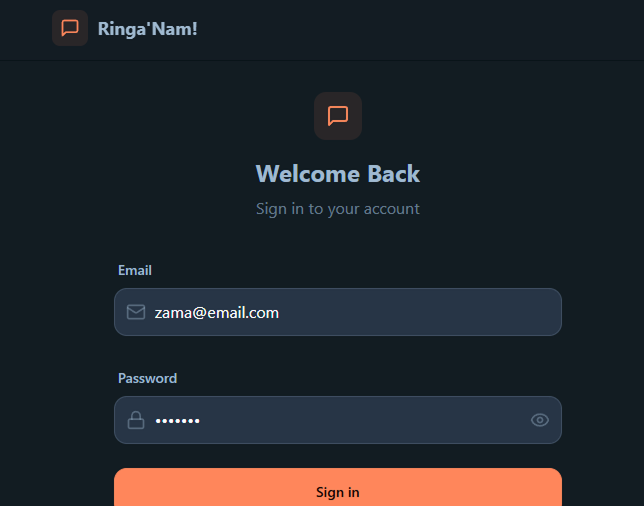Click the envelope icon in Email field
This screenshot has height=506, width=644.
(x=136, y=312)
